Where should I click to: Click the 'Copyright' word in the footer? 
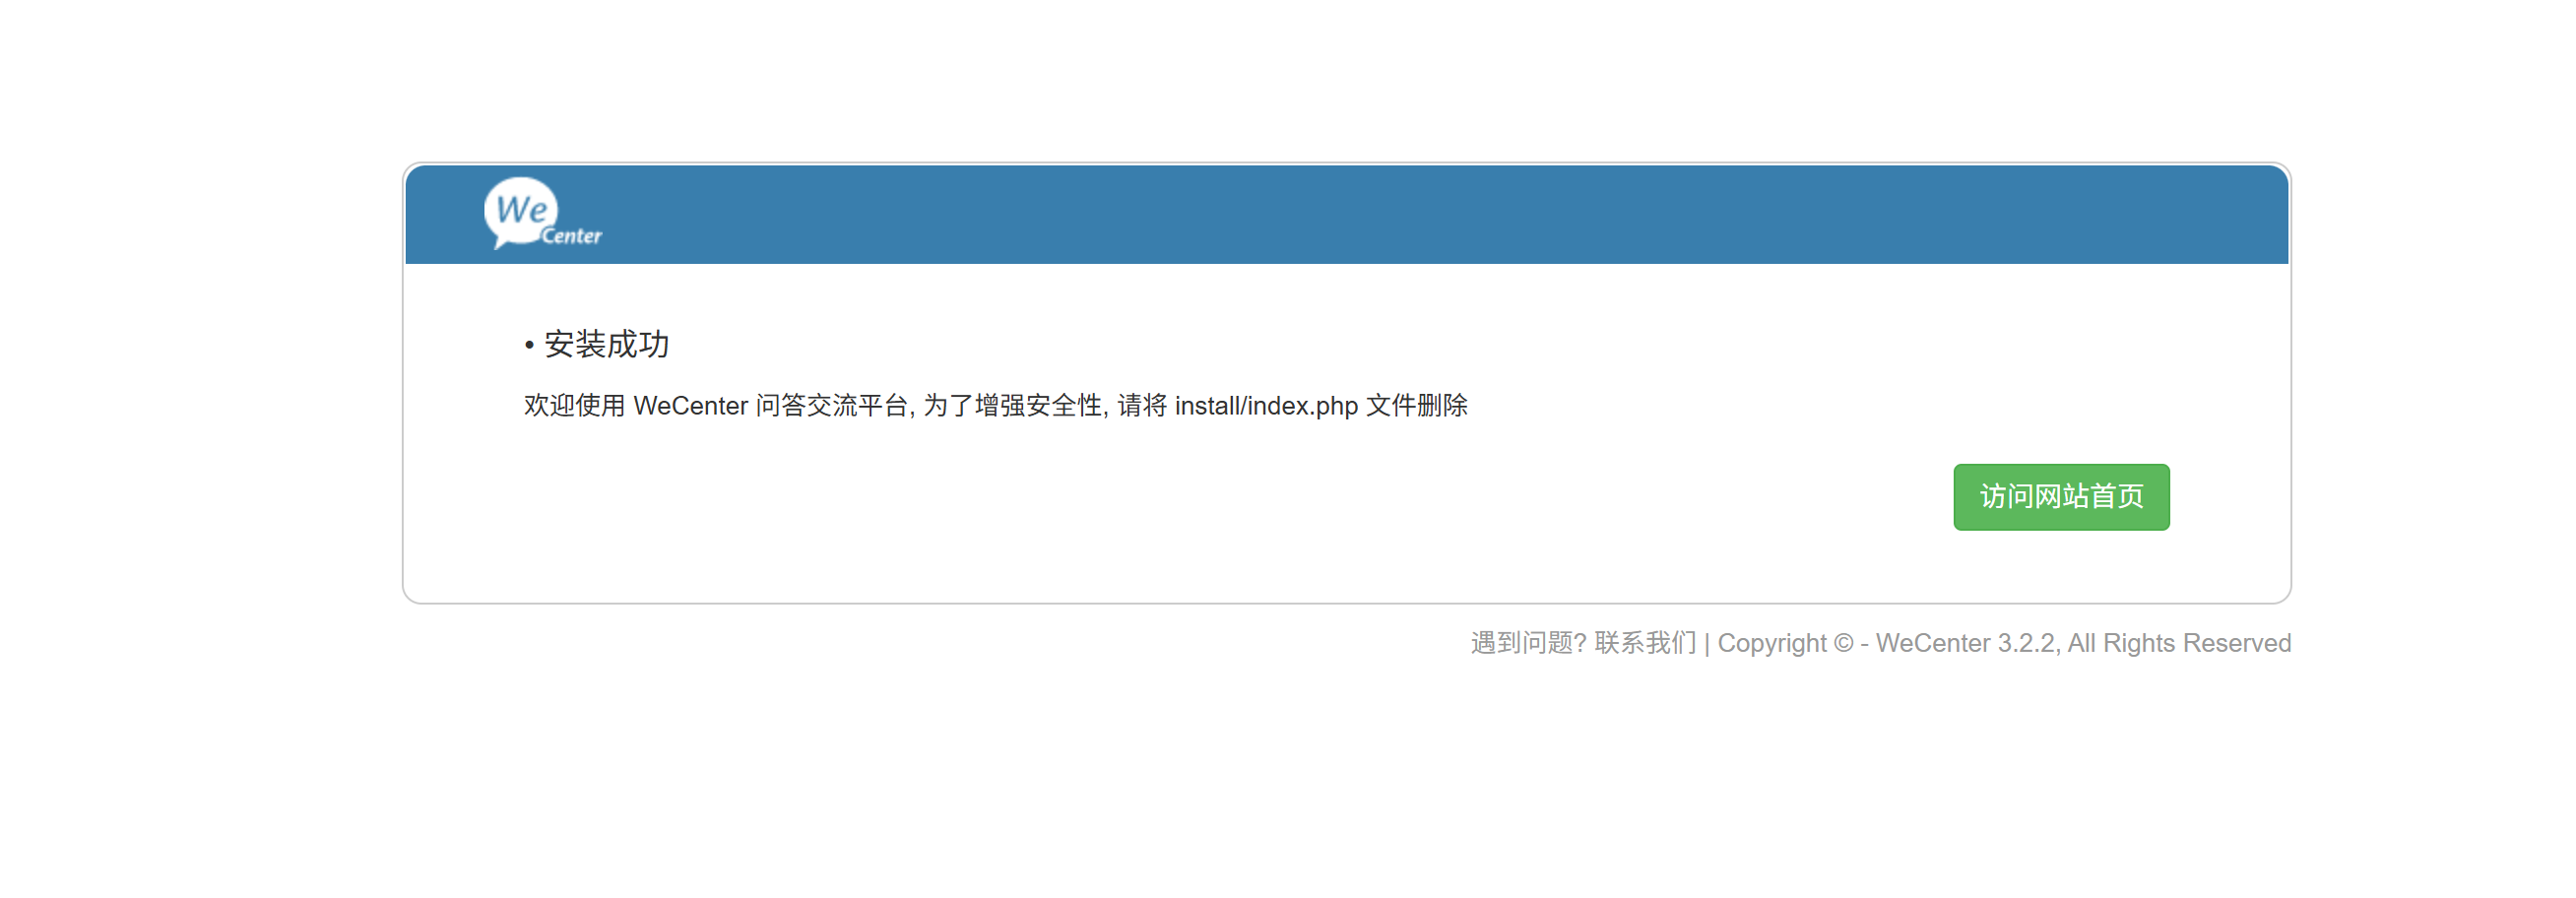[x=1771, y=643]
